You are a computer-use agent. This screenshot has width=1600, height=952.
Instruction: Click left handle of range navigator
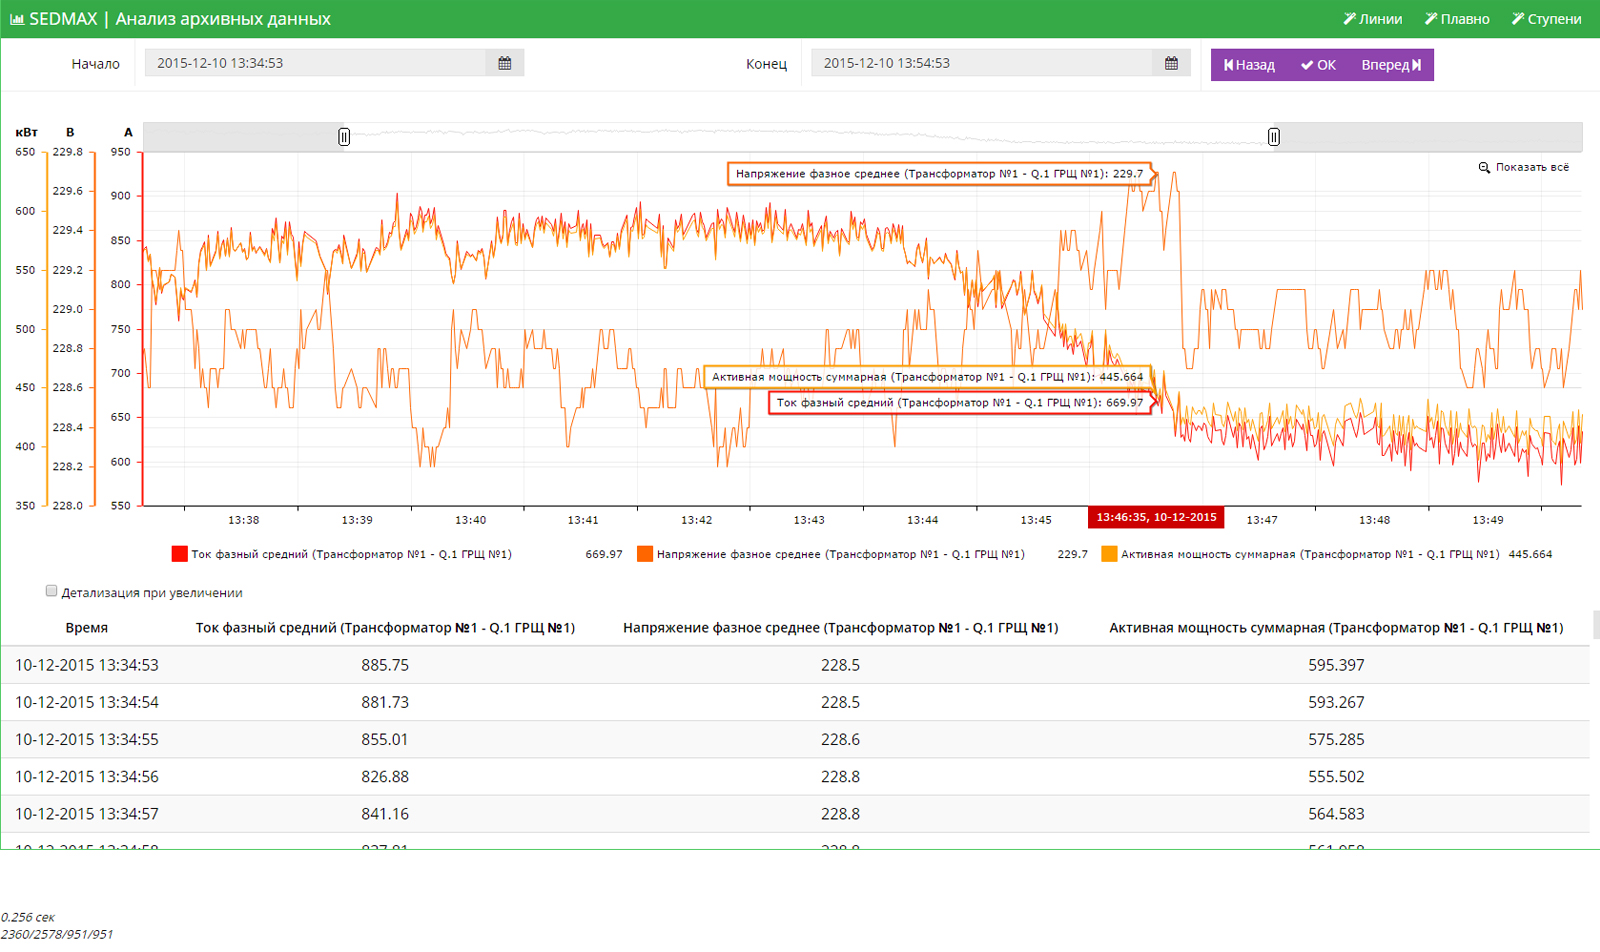[x=344, y=137]
